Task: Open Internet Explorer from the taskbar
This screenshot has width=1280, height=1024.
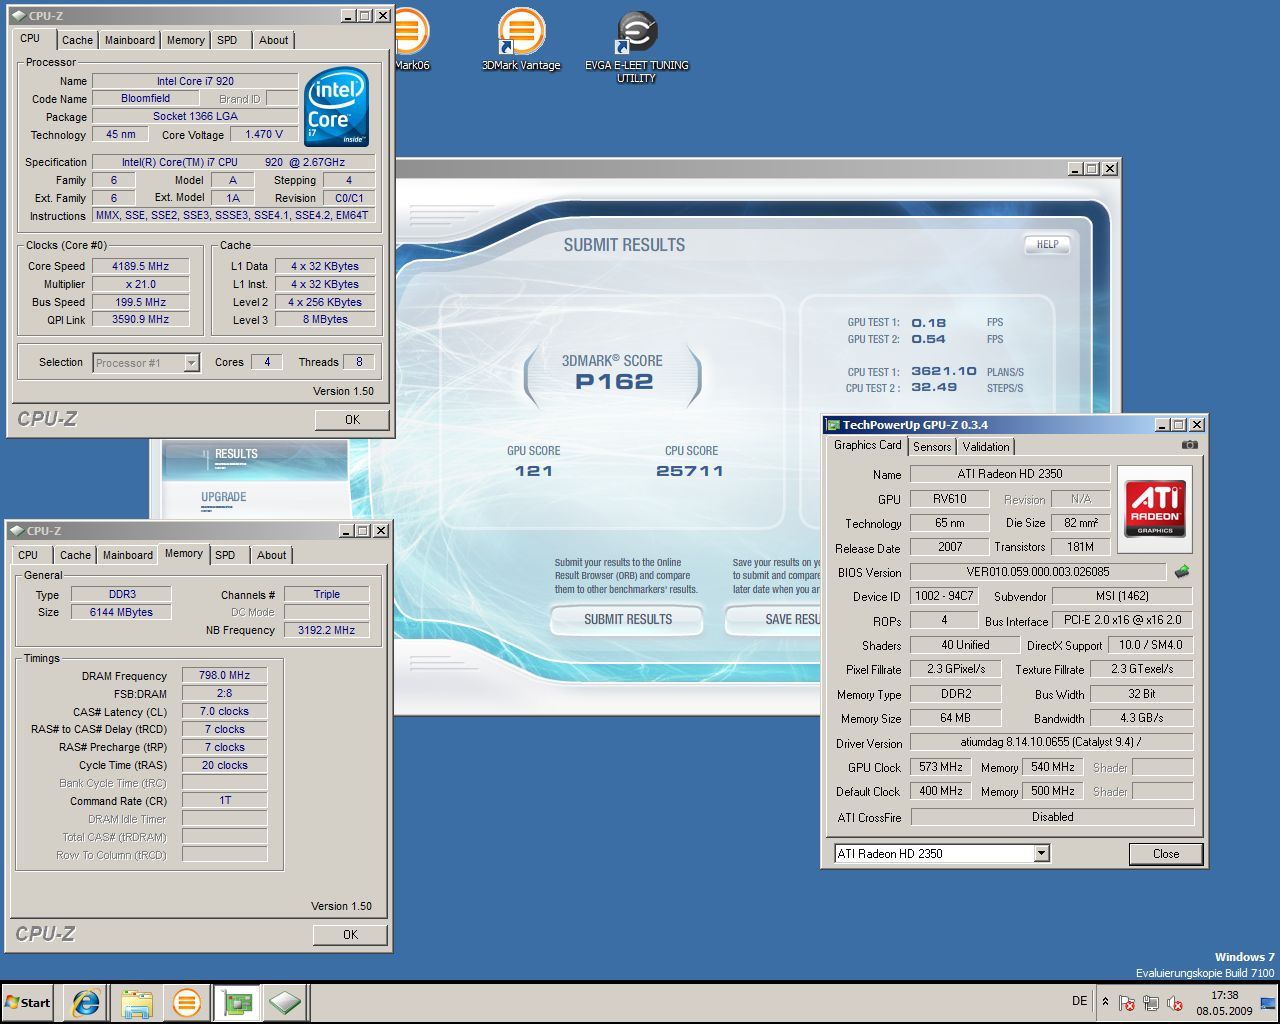Action: [87, 1002]
